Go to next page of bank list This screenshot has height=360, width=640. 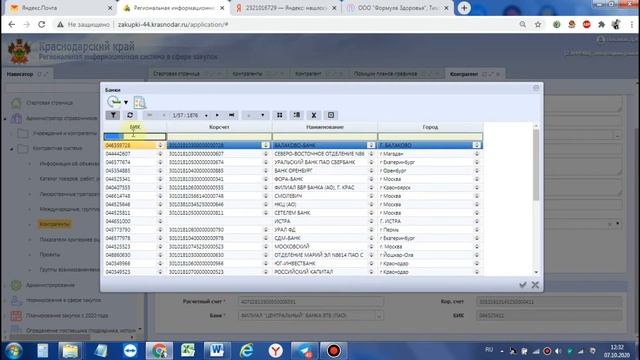click(217, 115)
